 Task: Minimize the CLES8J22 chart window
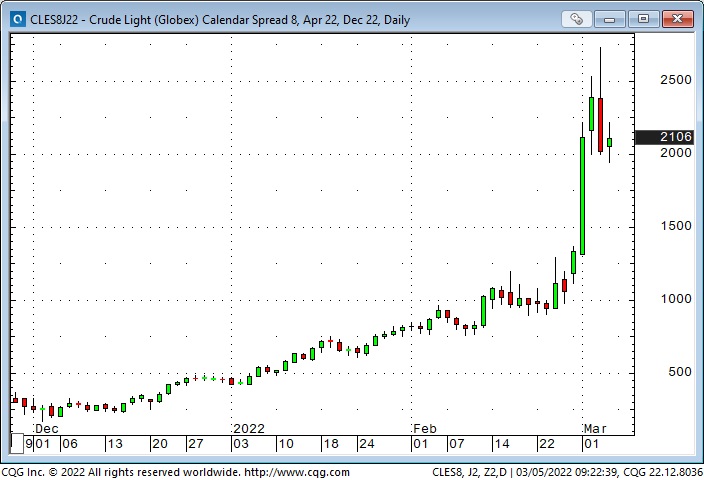tap(610, 19)
